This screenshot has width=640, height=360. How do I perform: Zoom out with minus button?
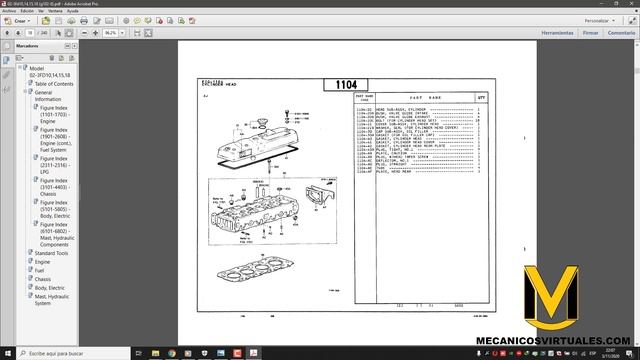click(x=84, y=33)
